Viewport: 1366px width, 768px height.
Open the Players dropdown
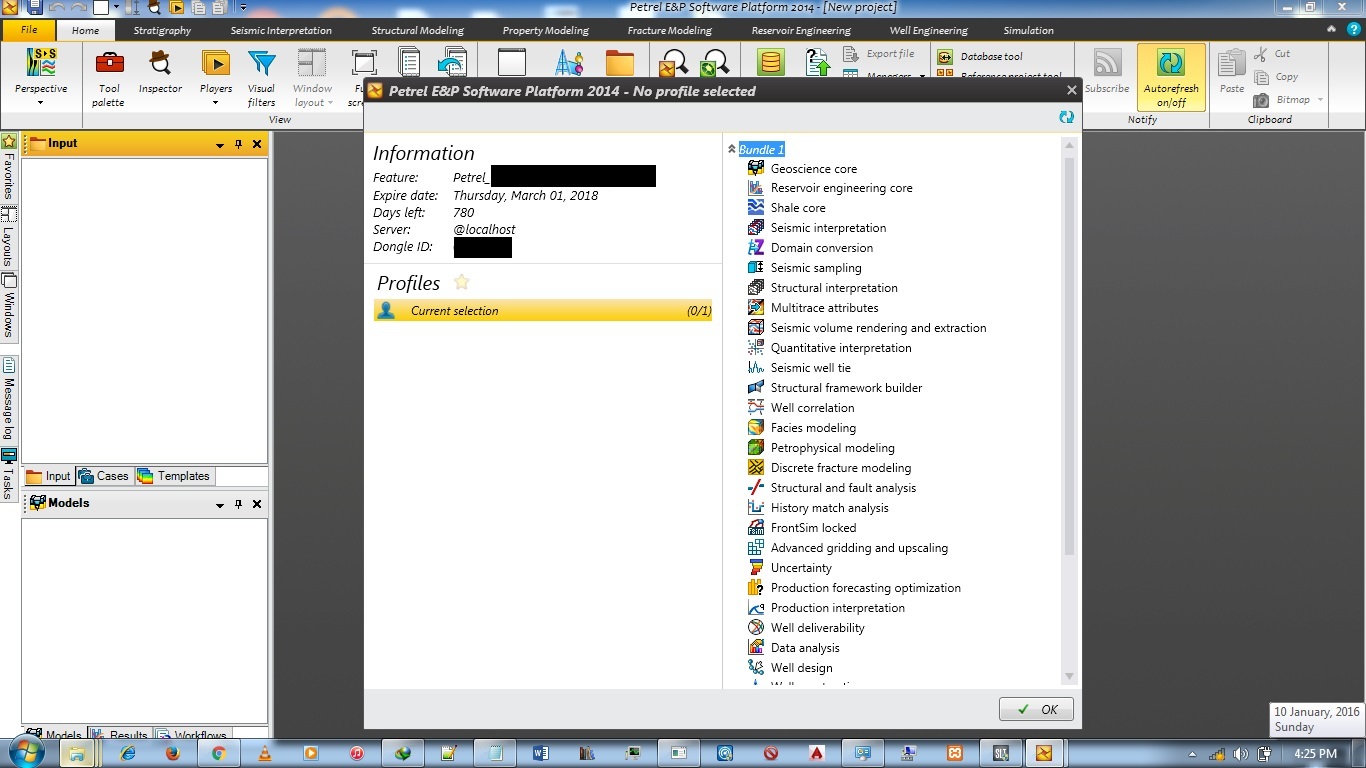[216, 78]
